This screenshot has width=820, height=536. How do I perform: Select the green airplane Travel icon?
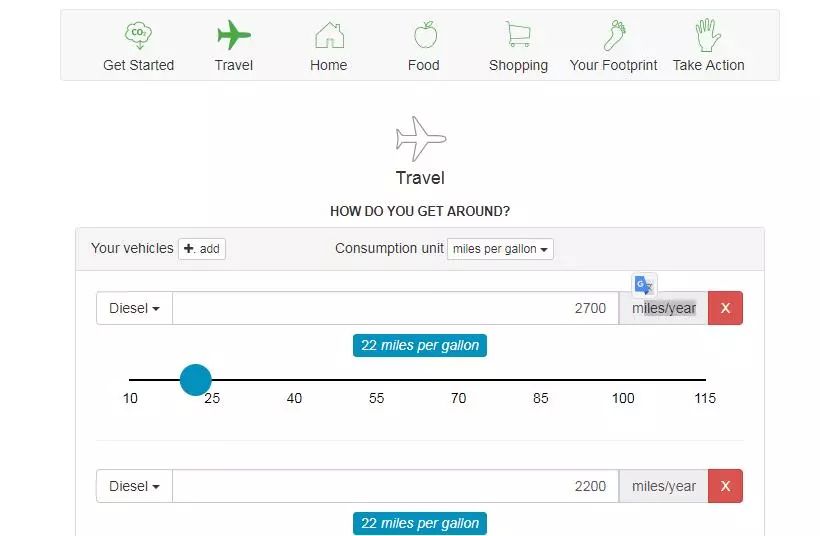(x=234, y=35)
